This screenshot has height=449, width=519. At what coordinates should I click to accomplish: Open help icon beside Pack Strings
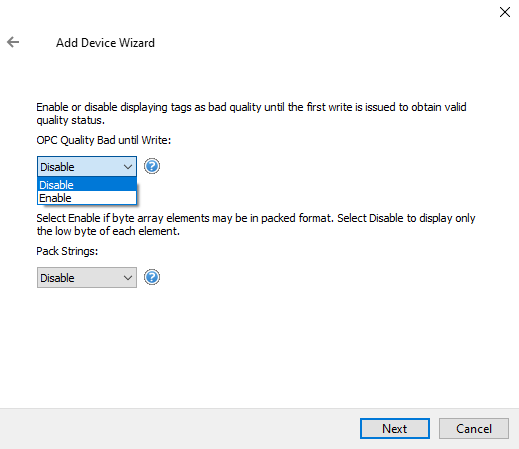pyautogui.click(x=152, y=277)
